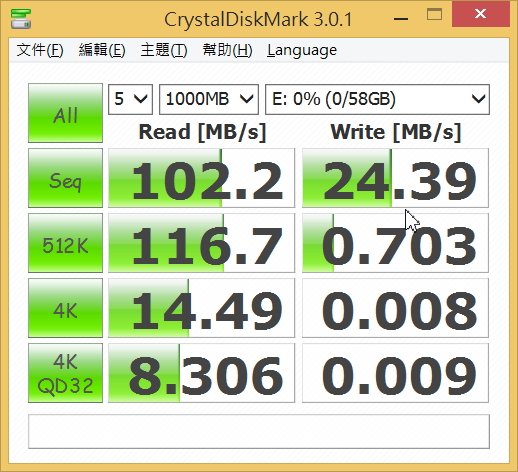Expand the drive selector showing E: 0%
This screenshot has width=518, height=472.
pos(377,99)
